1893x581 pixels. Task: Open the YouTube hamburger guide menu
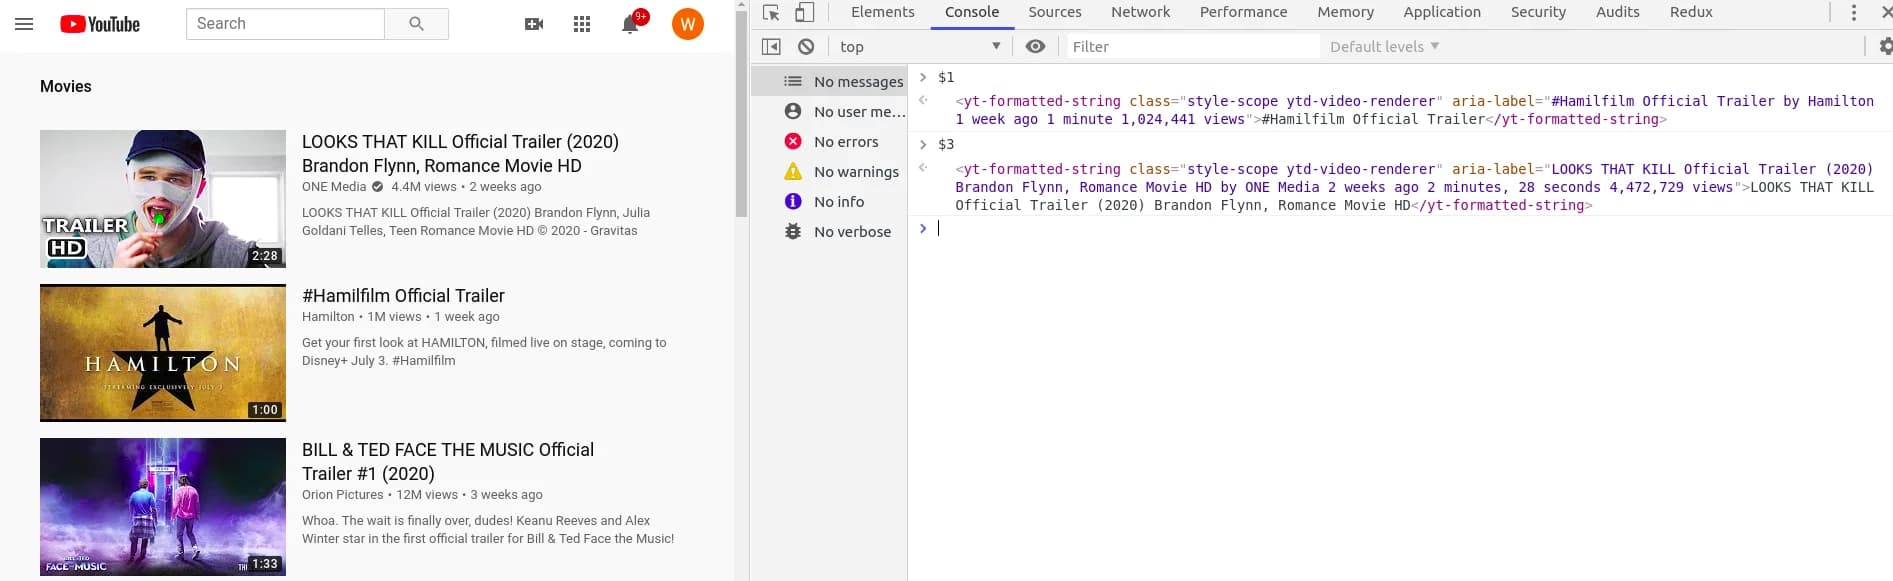pyautogui.click(x=24, y=24)
